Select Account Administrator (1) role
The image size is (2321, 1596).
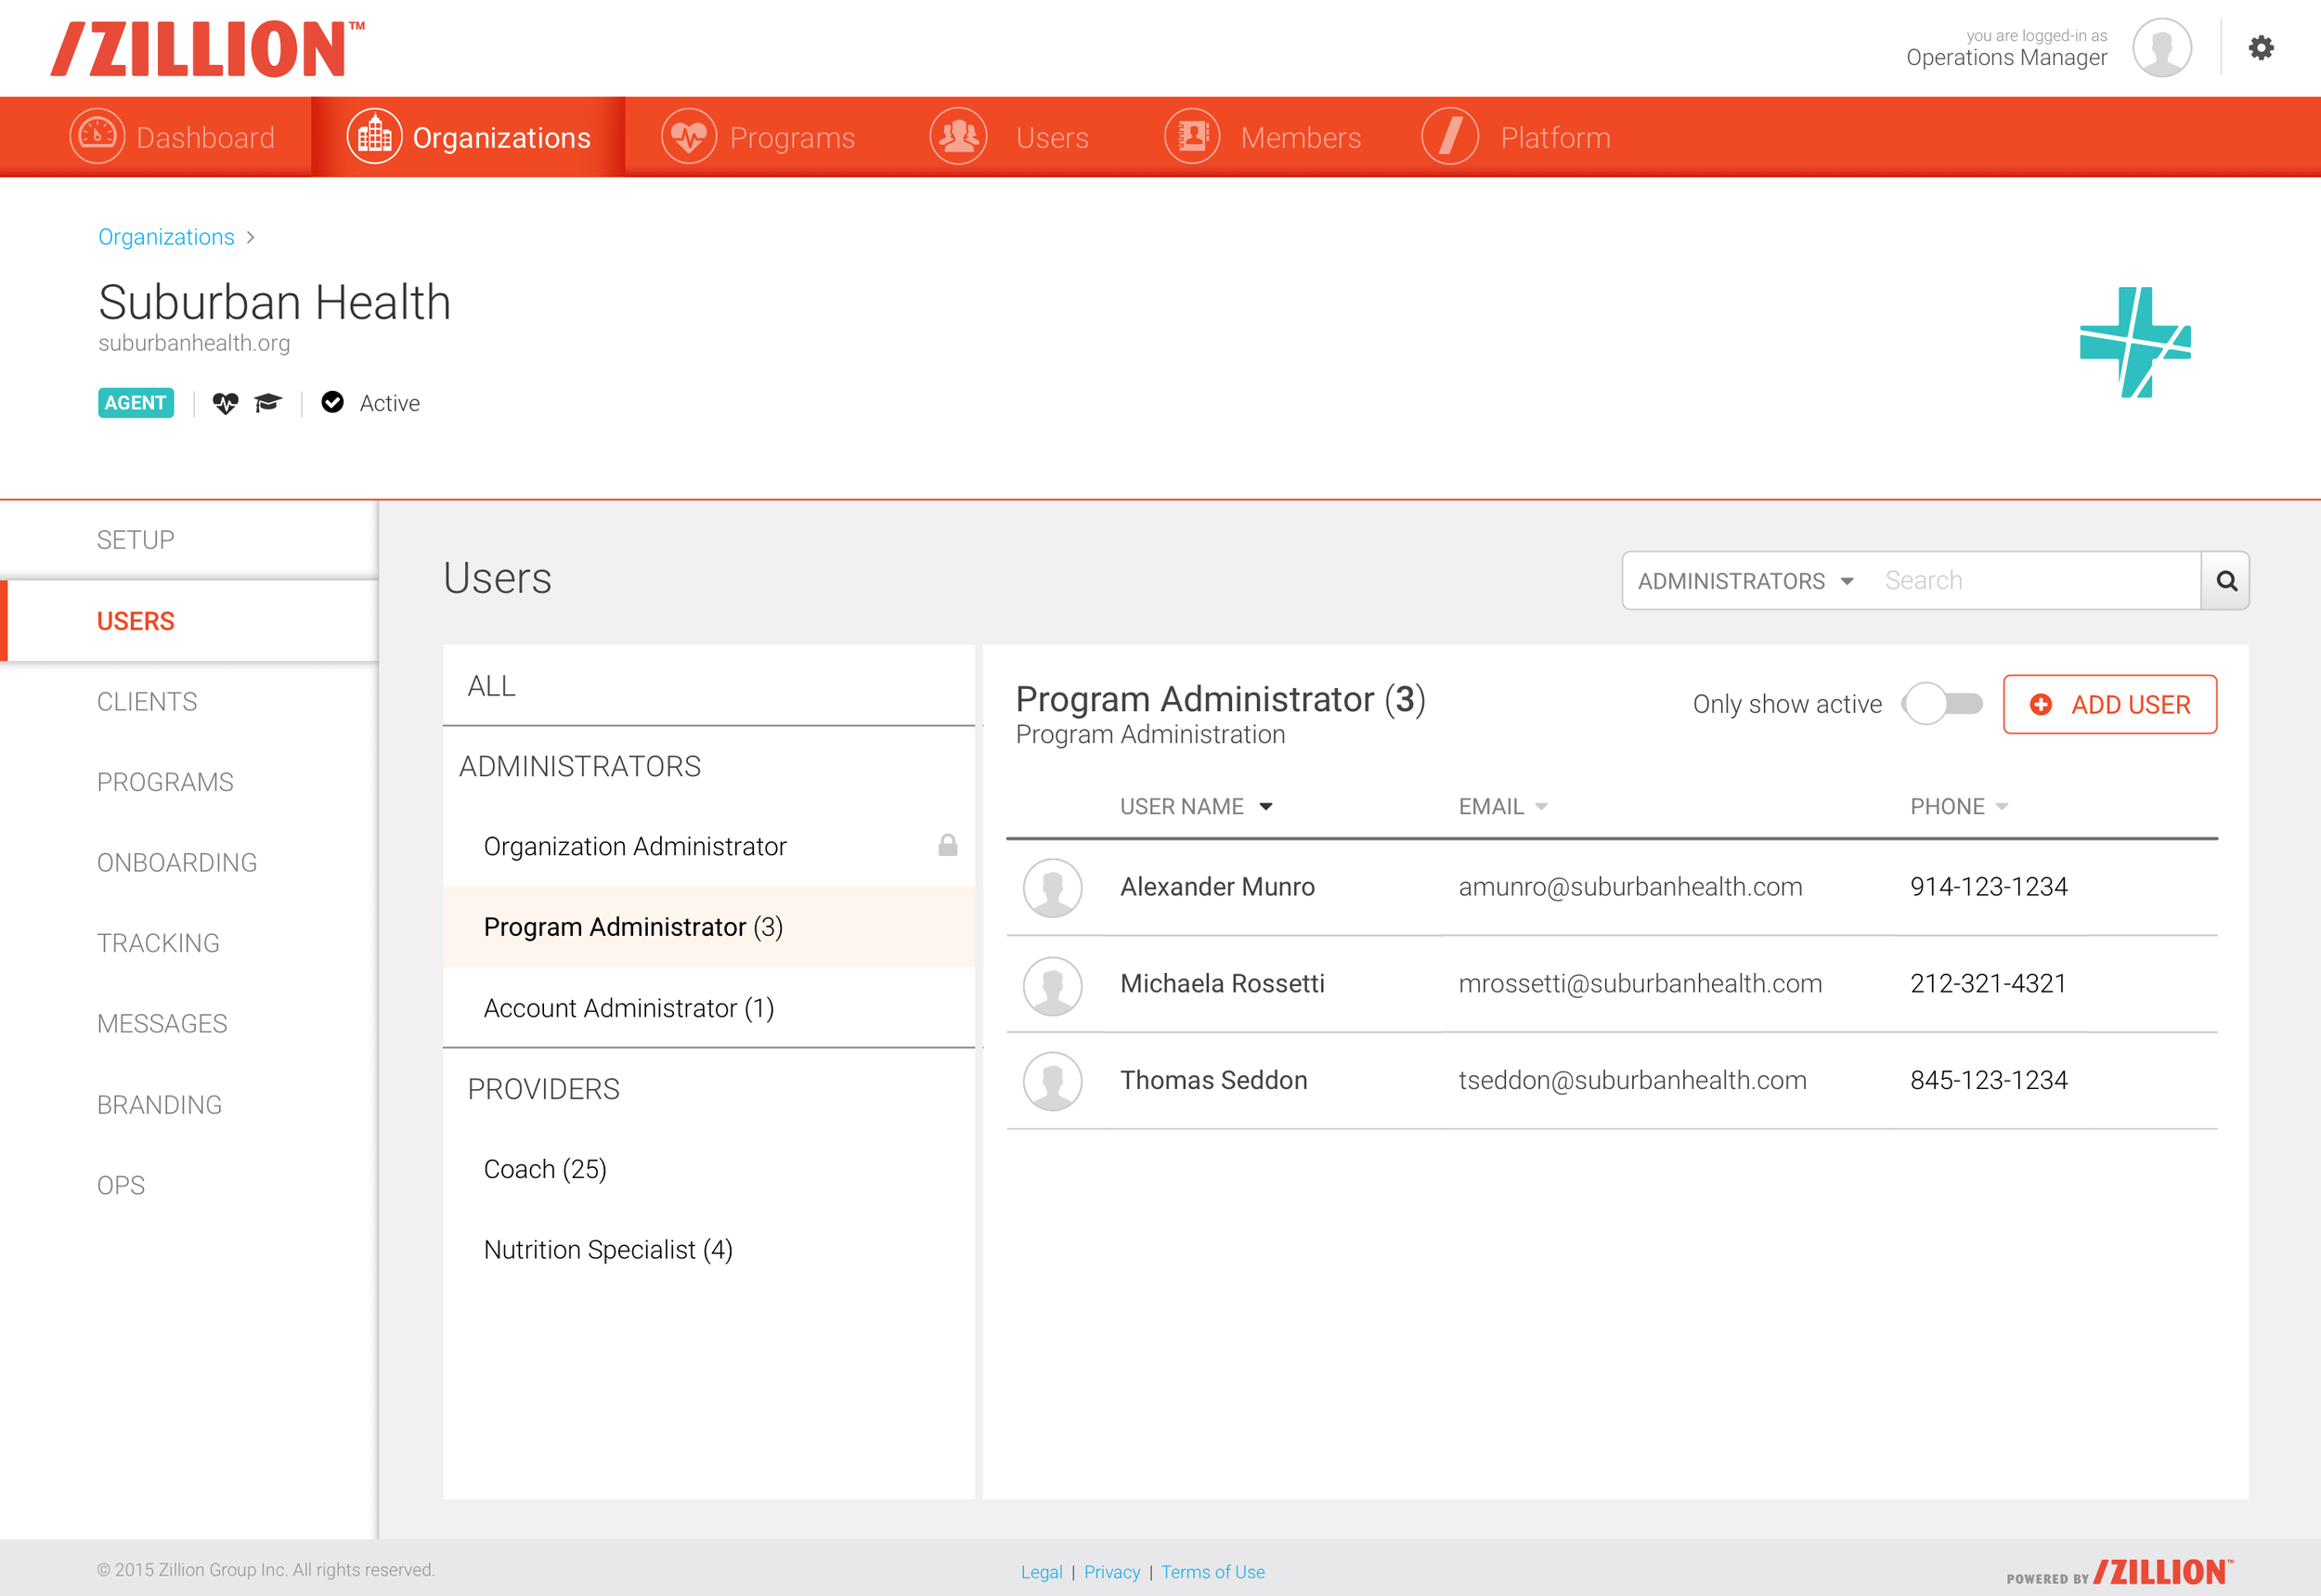pos(629,1008)
